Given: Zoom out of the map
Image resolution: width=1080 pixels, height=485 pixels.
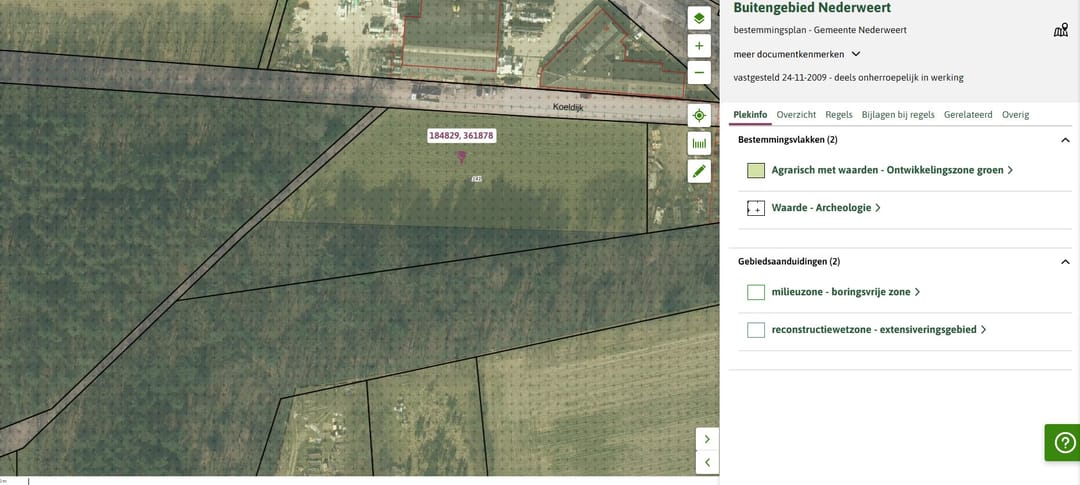Looking at the screenshot, I should coord(699,72).
